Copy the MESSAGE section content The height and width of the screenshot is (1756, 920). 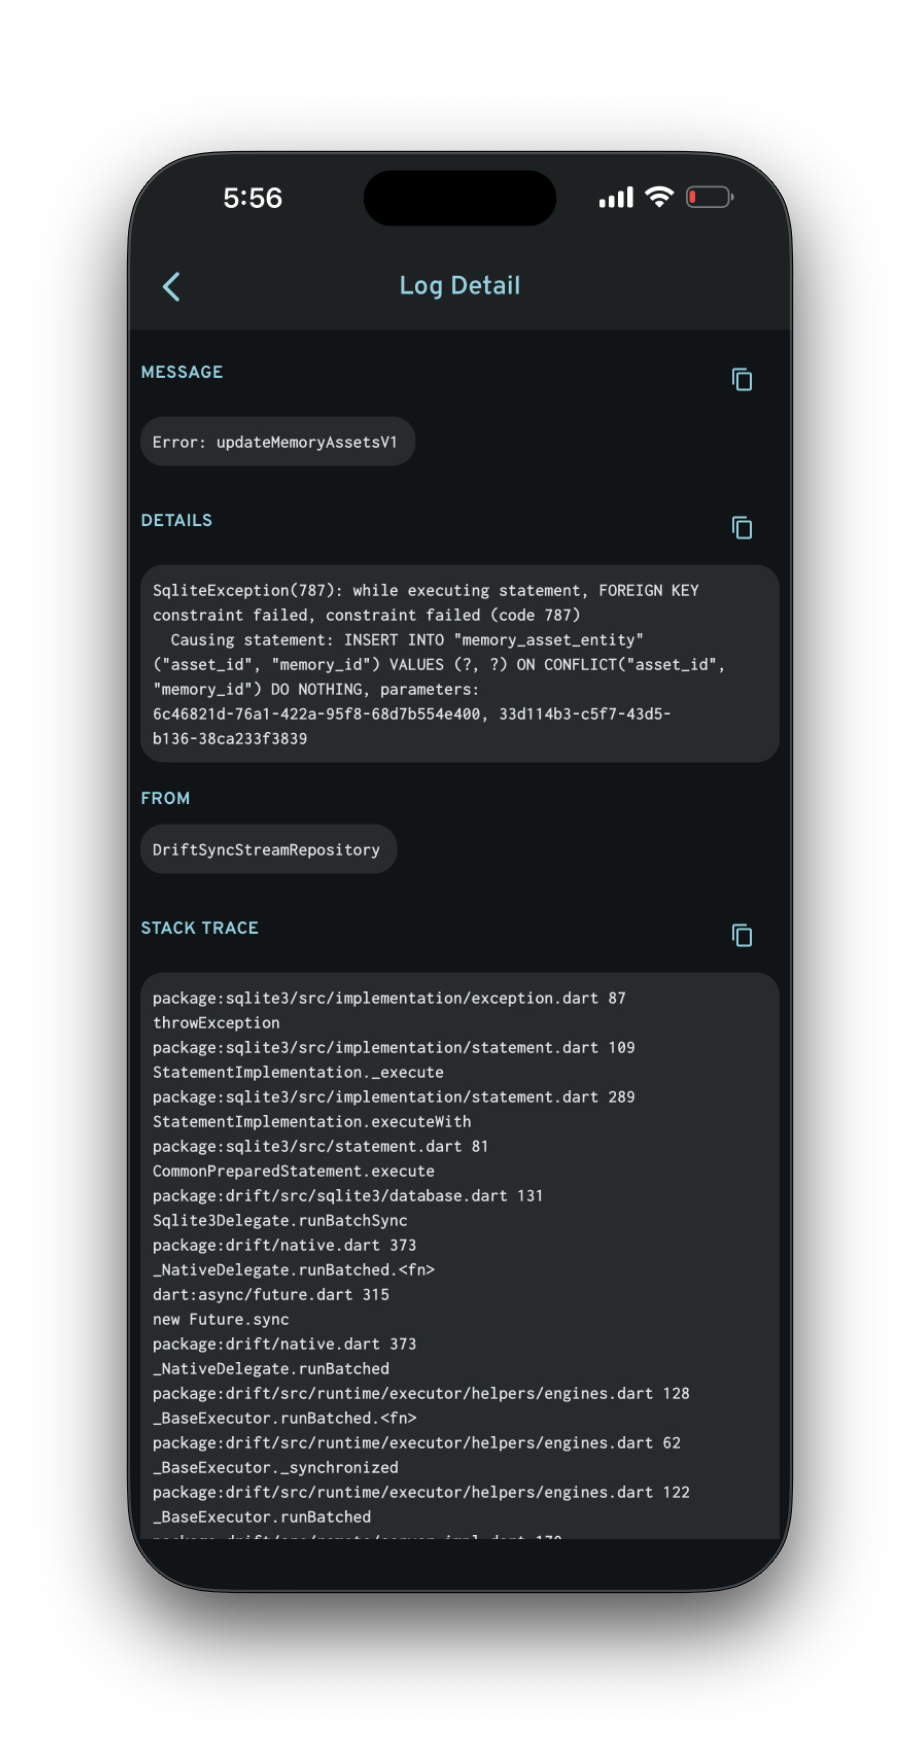pyautogui.click(x=742, y=380)
